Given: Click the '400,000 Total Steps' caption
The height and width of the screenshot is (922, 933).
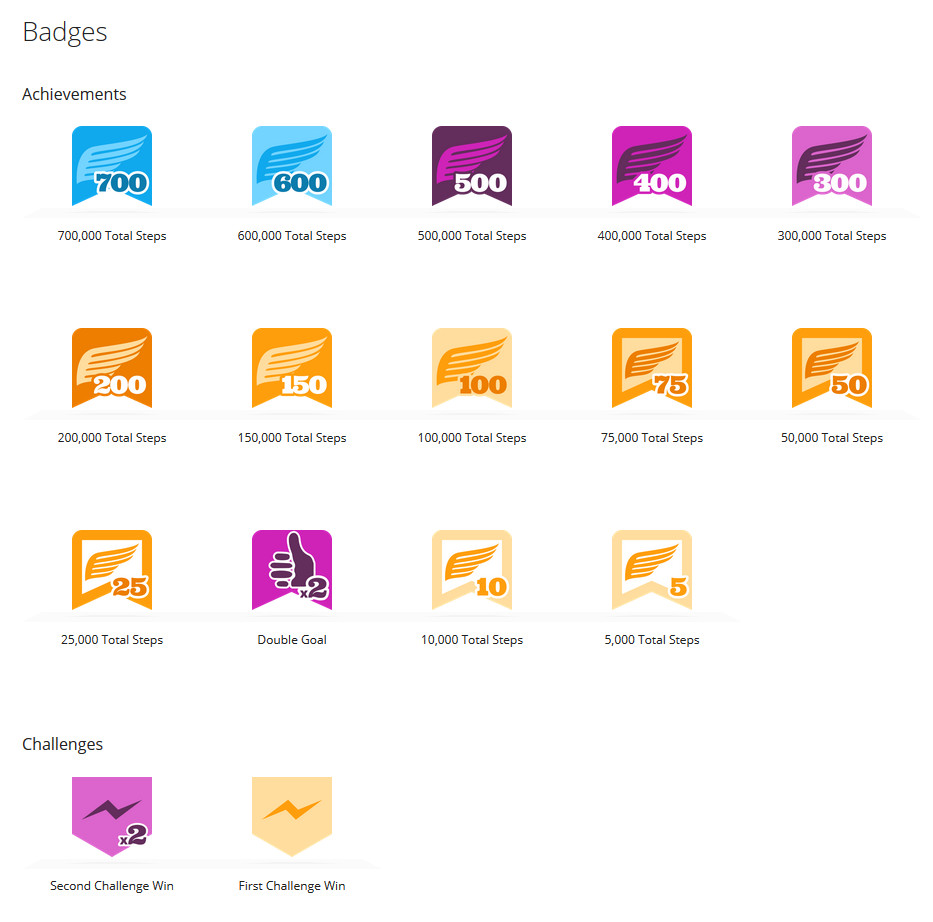Looking at the screenshot, I should coord(652,236).
